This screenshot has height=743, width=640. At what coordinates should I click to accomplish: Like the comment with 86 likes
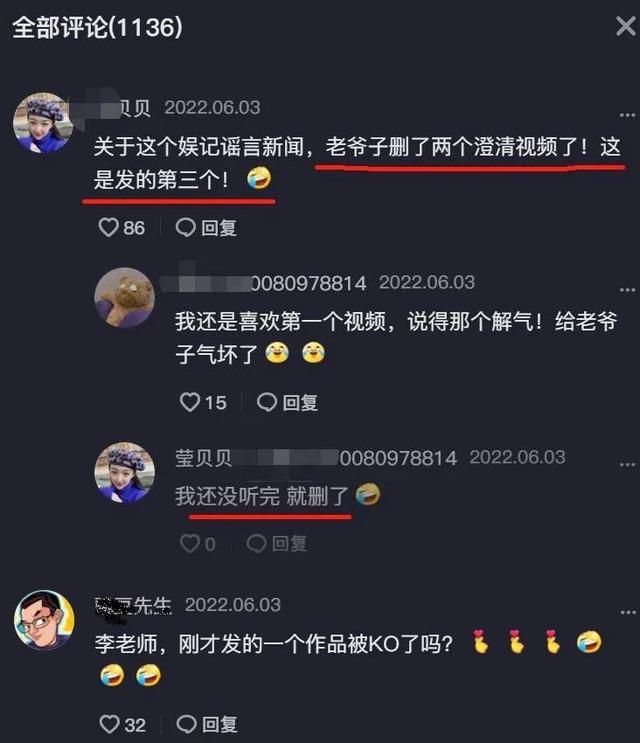click(x=108, y=227)
